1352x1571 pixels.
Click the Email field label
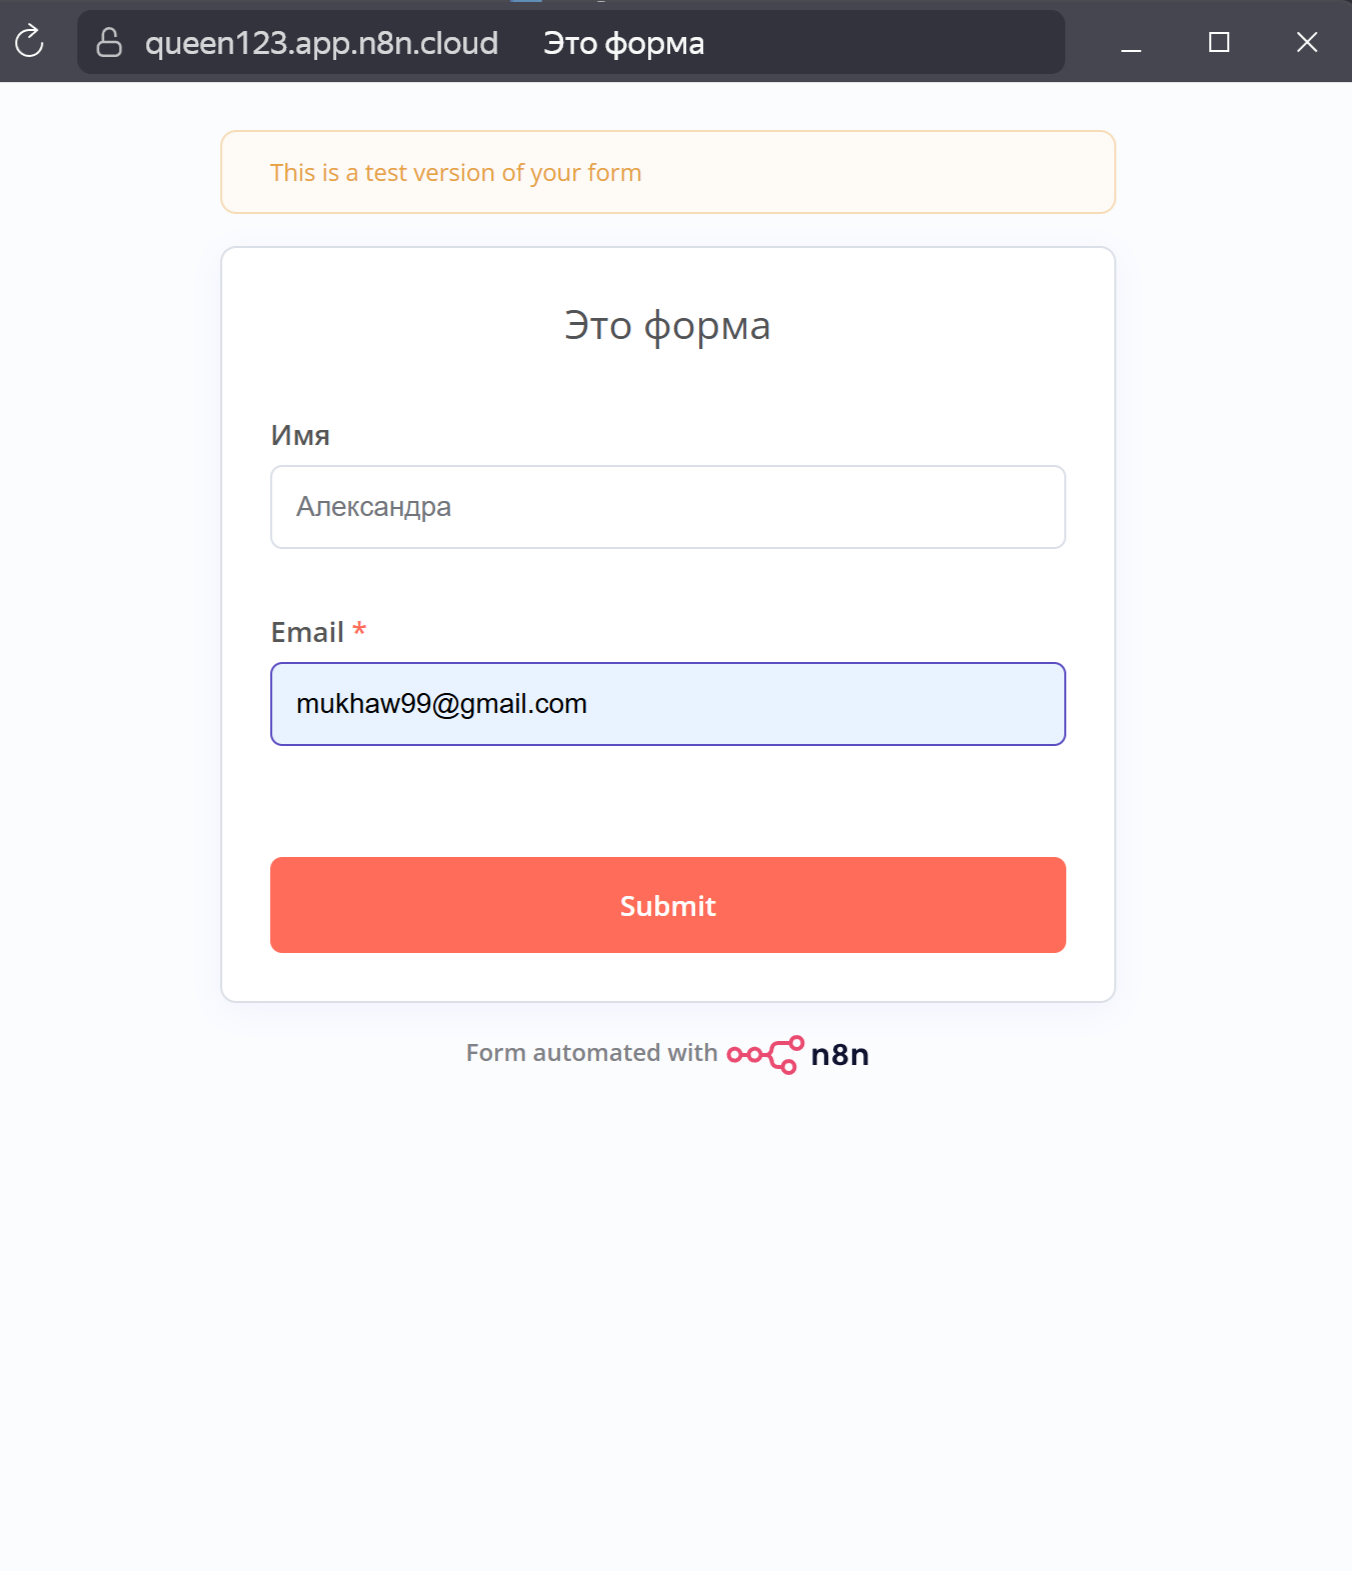click(x=307, y=632)
